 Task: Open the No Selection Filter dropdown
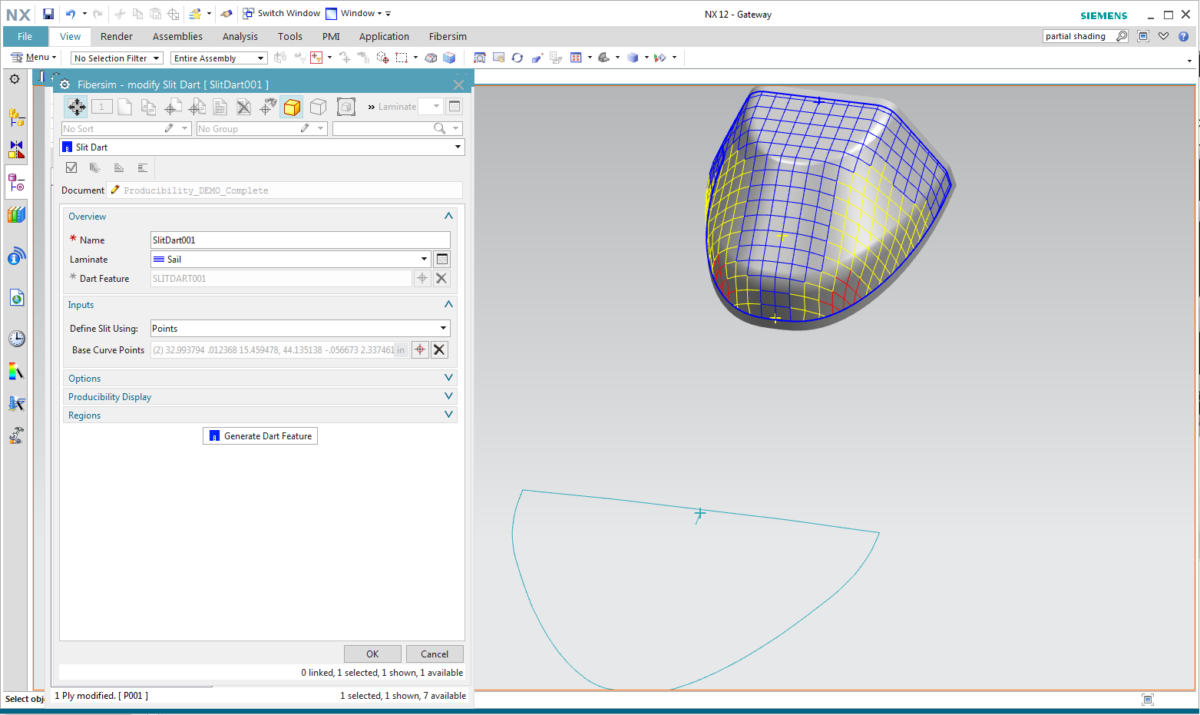coord(117,58)
